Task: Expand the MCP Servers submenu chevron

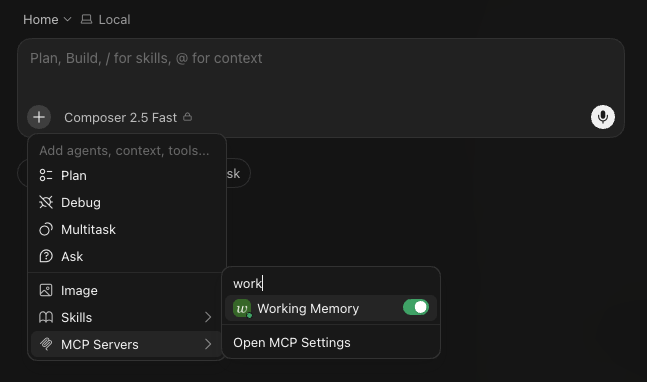Action: pyautogui.click(x=208, y=344)
